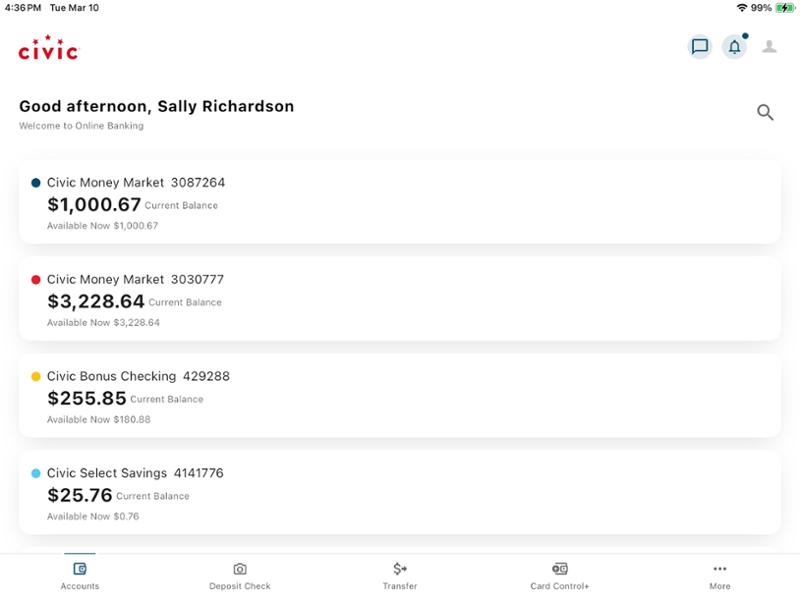Open Civic Select Savings 4141776 account
This screenshot has height=600, width=800.
pos(399,493)
